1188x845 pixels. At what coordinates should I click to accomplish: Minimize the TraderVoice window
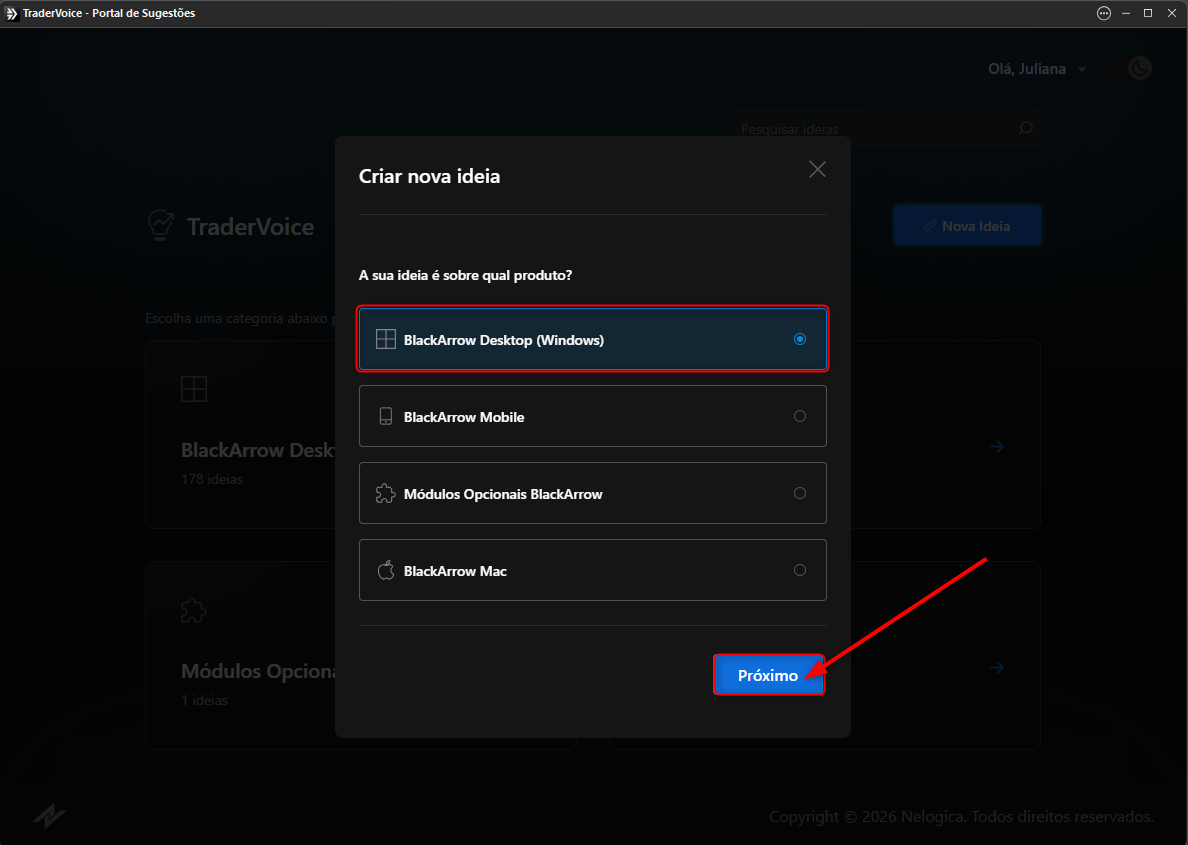point(1126,14)
